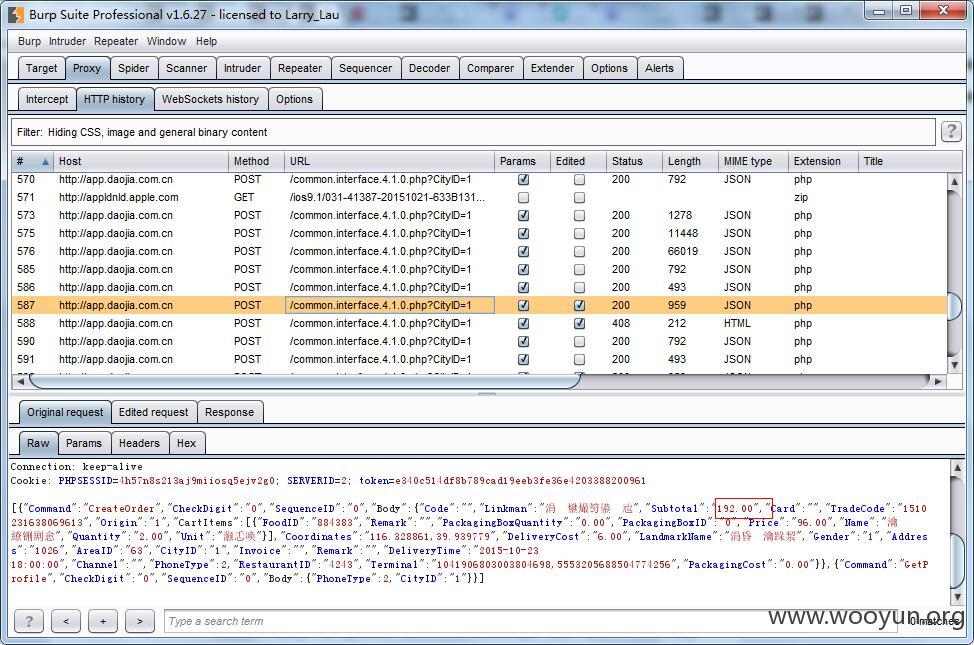974x645 pixels.
Task: Click the filter bar to edit filters
Action: (473, 132)
